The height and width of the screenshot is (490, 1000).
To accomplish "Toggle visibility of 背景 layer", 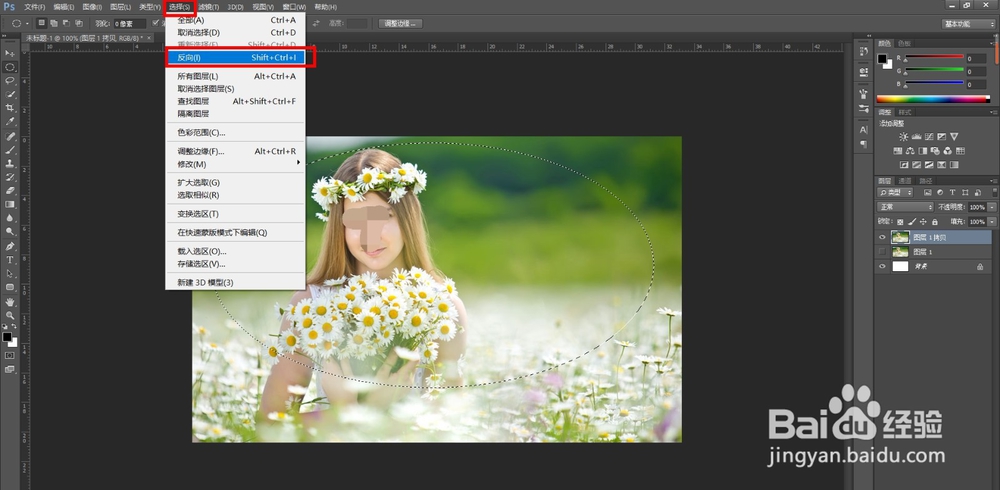I will (882, 267).
